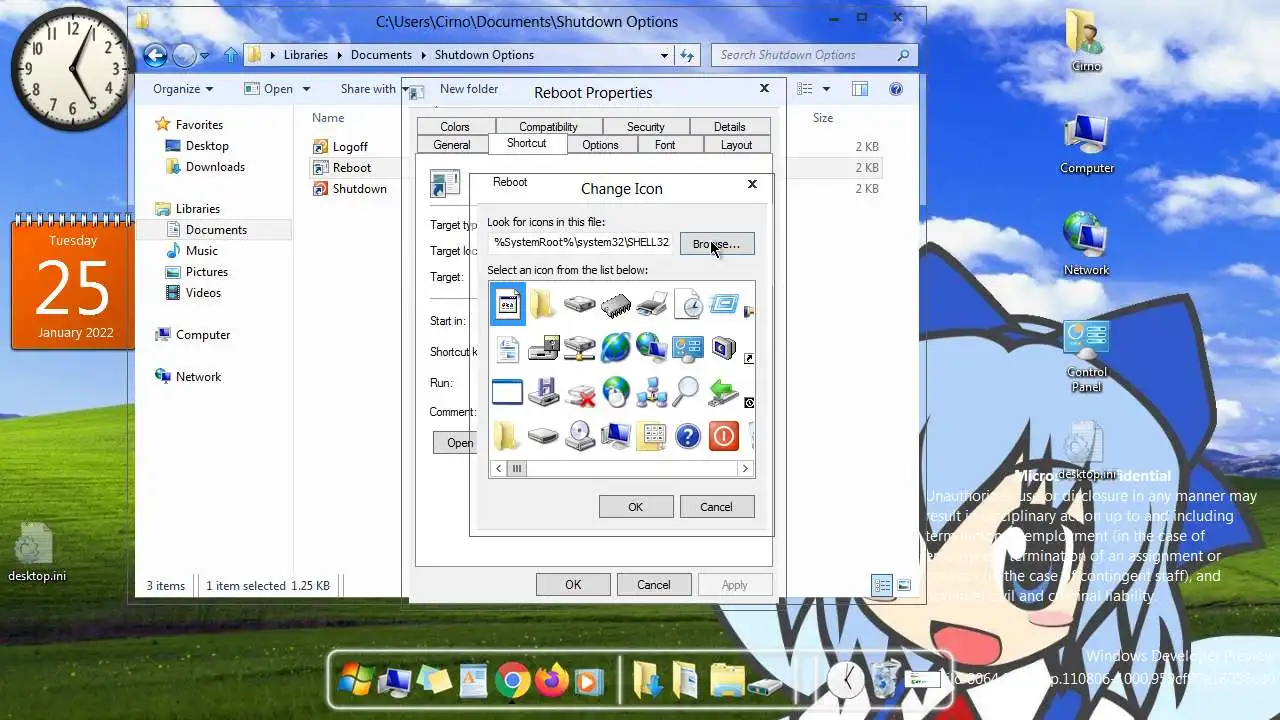This screenshot has height=720, width=1280.
Task: Go back with Explorer back arrow
Action: point(155,55)
